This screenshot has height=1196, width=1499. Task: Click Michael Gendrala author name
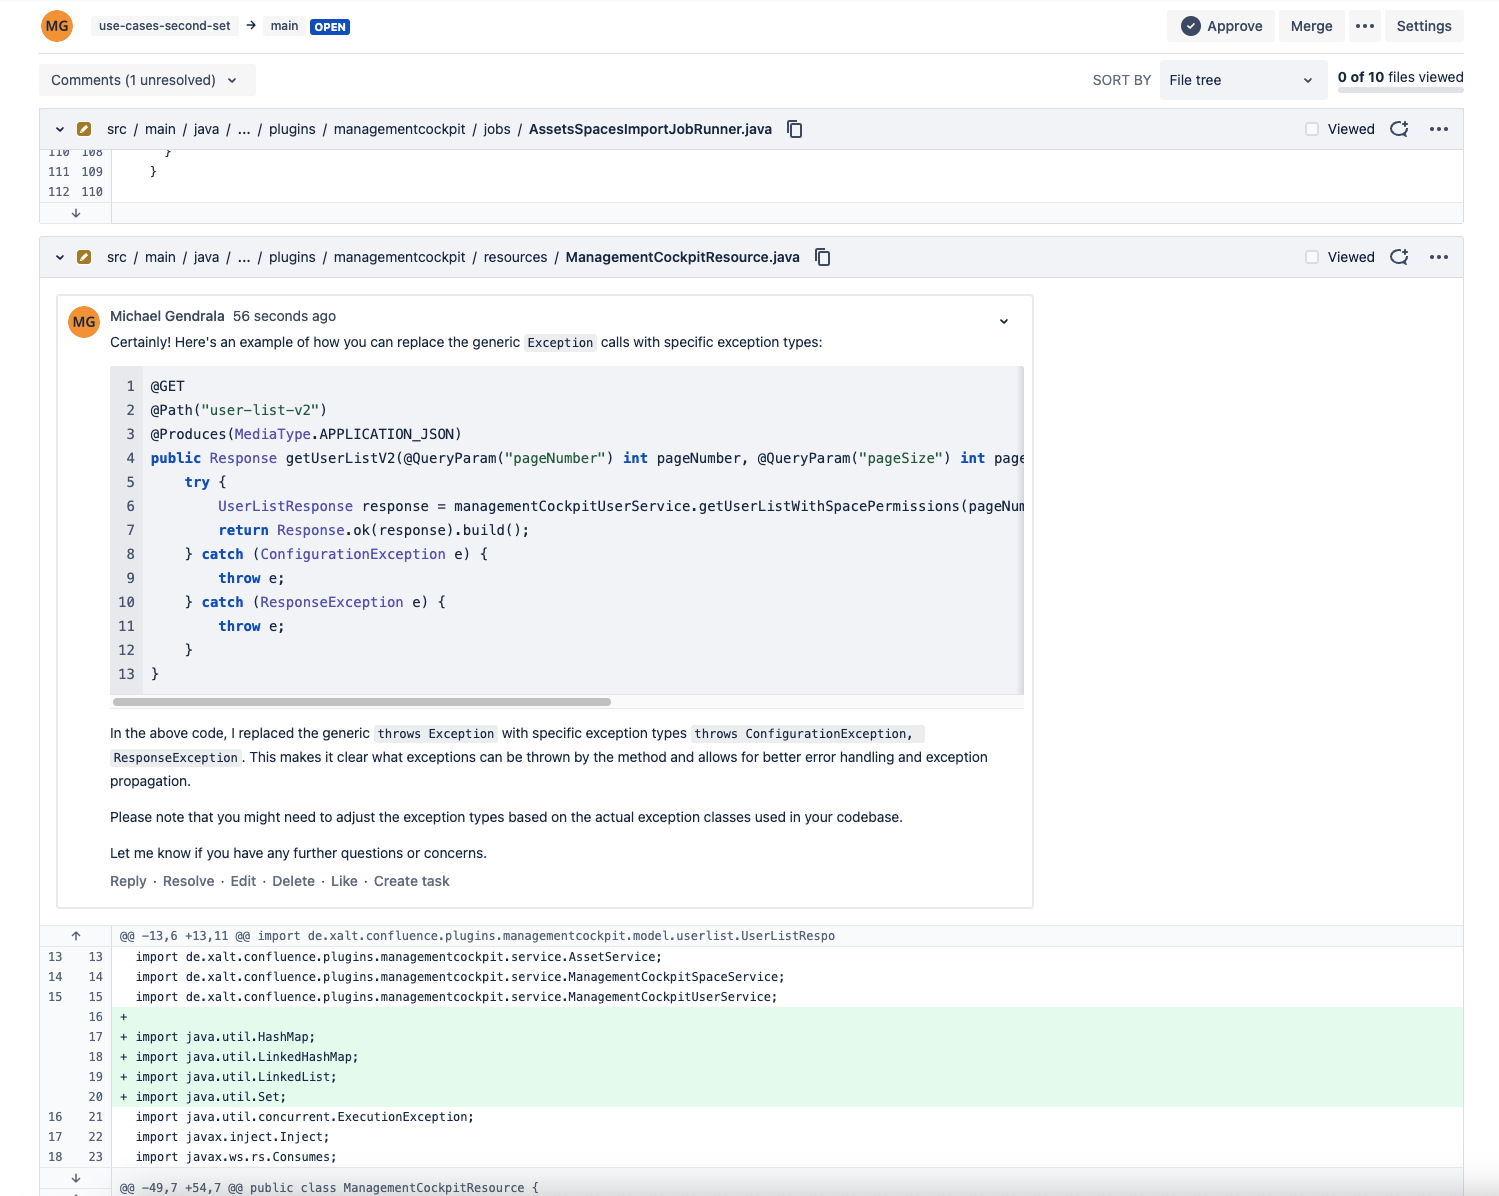pos(167,316)
